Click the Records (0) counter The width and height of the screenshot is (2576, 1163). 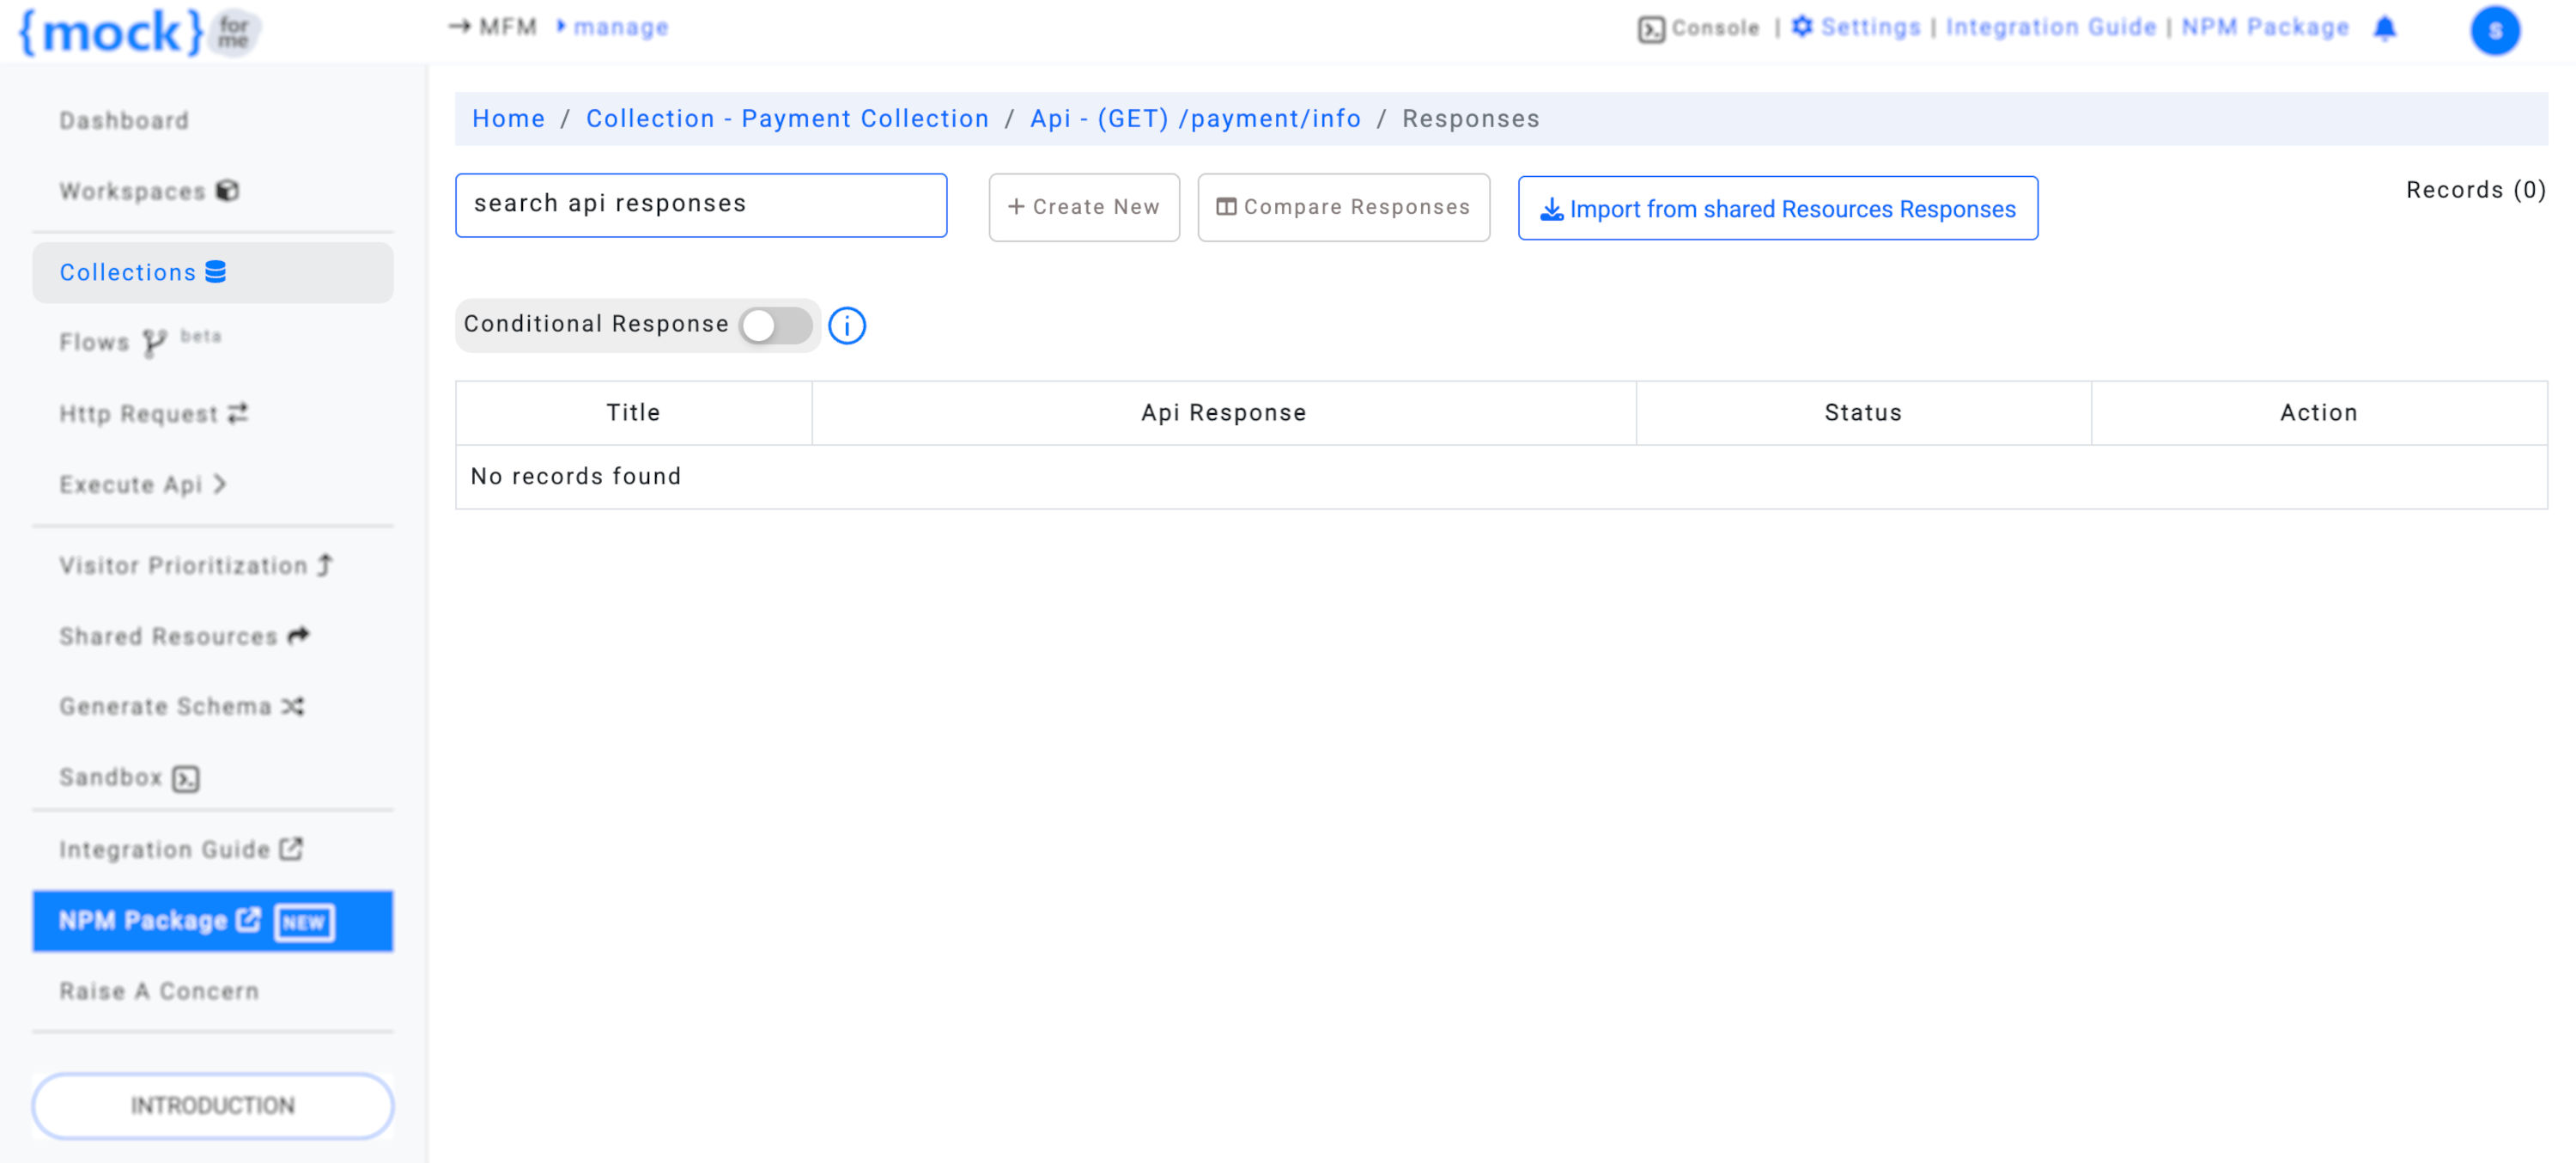point(2475,189)
